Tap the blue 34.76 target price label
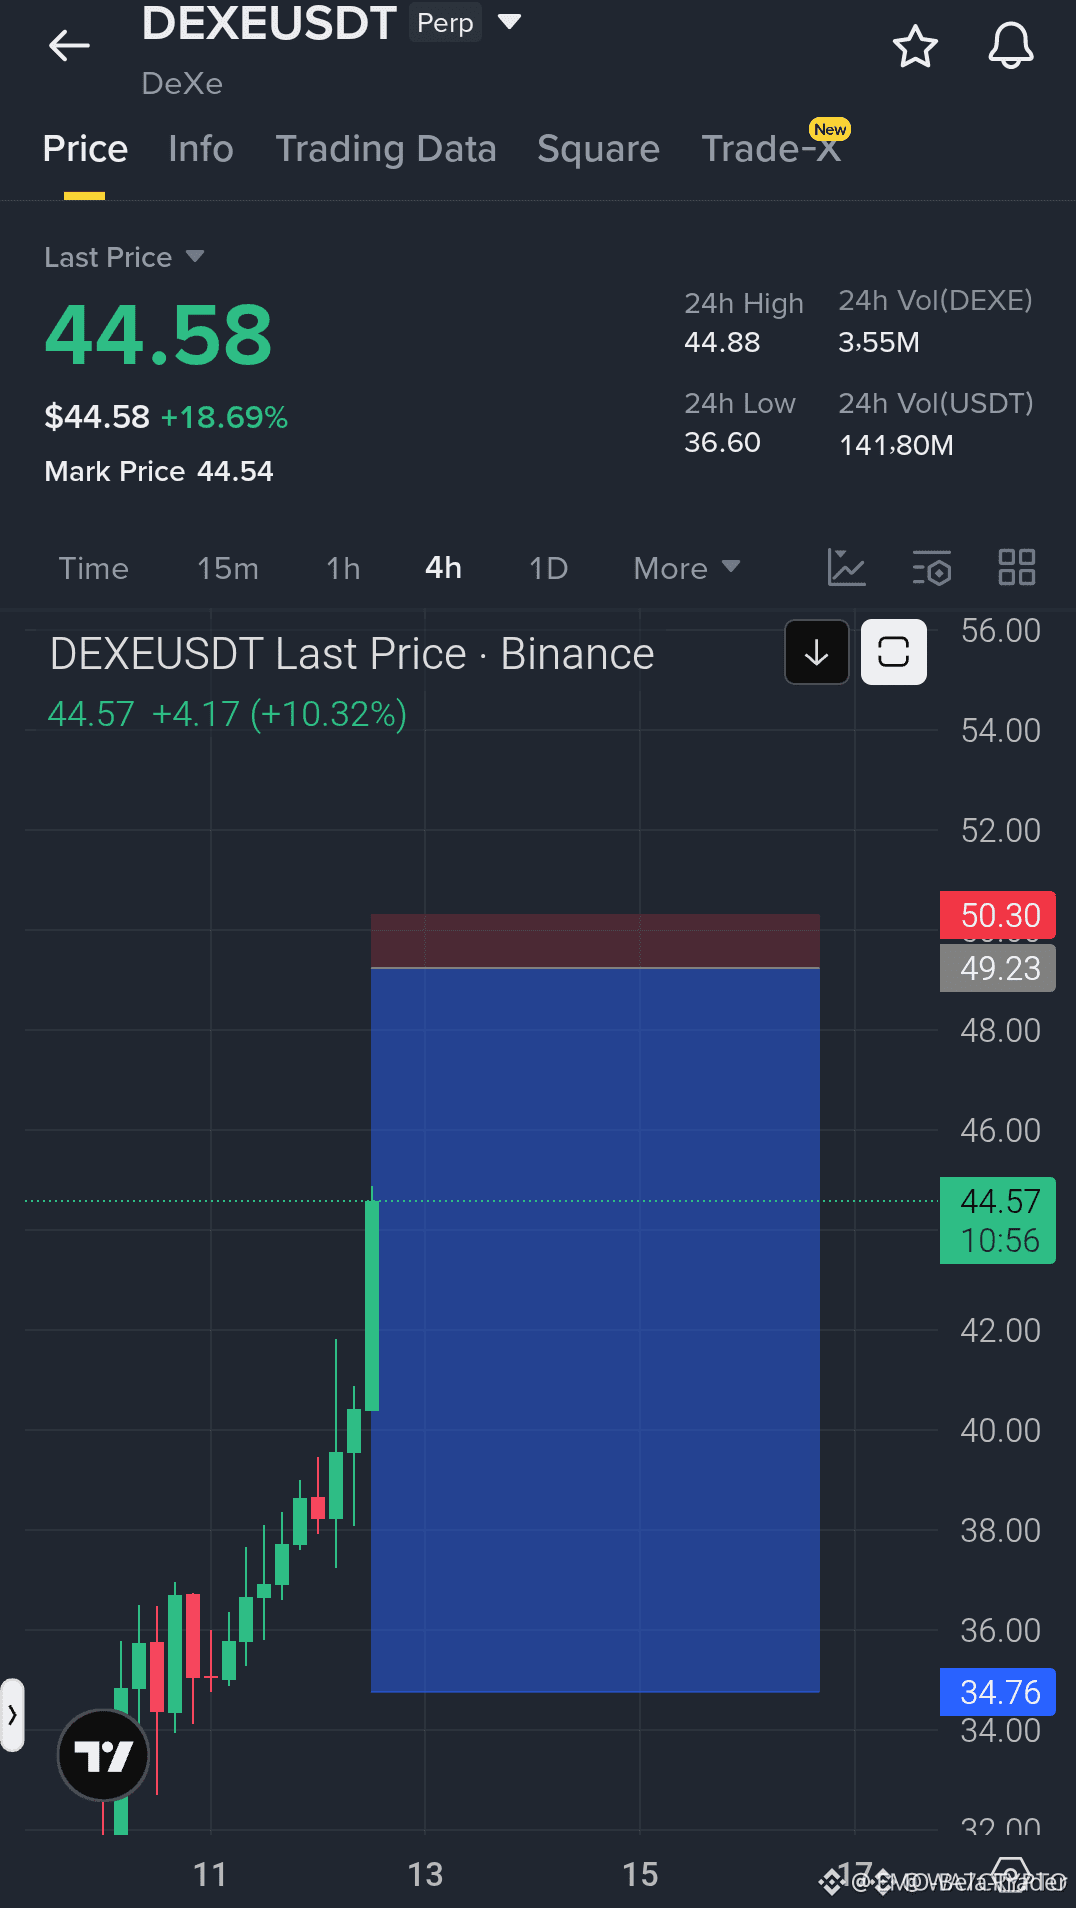The height and width of the screenshot is (1908, 1076). (998, 1692)
